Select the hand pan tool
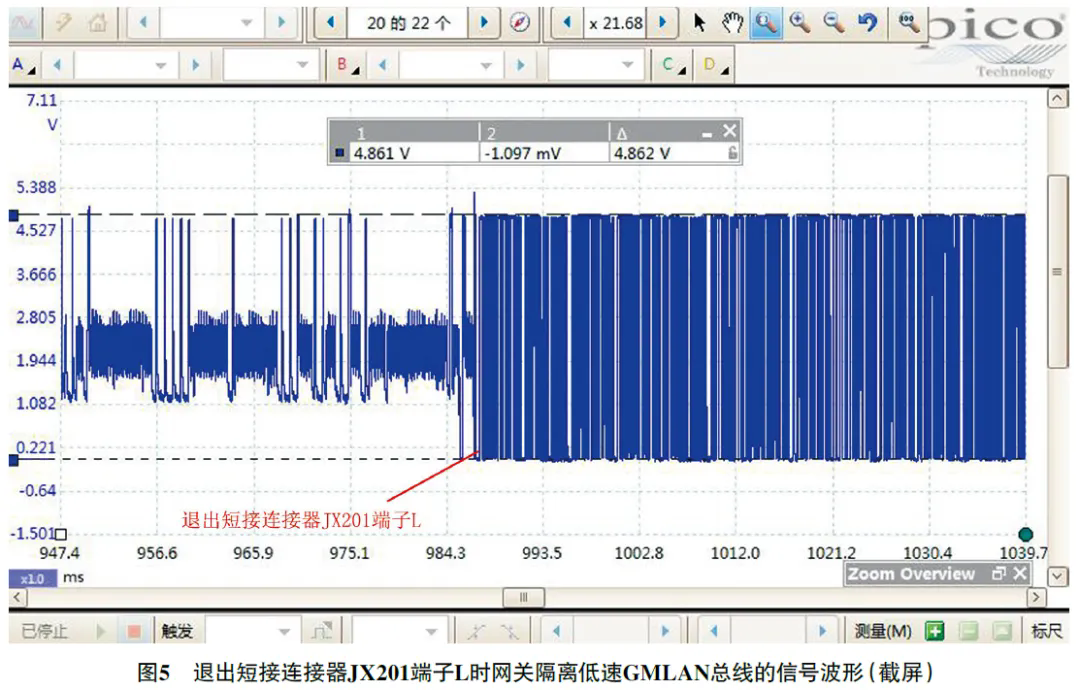This screenshot has height=690, width=1080. pyautogui.click(x=732, y=23)
